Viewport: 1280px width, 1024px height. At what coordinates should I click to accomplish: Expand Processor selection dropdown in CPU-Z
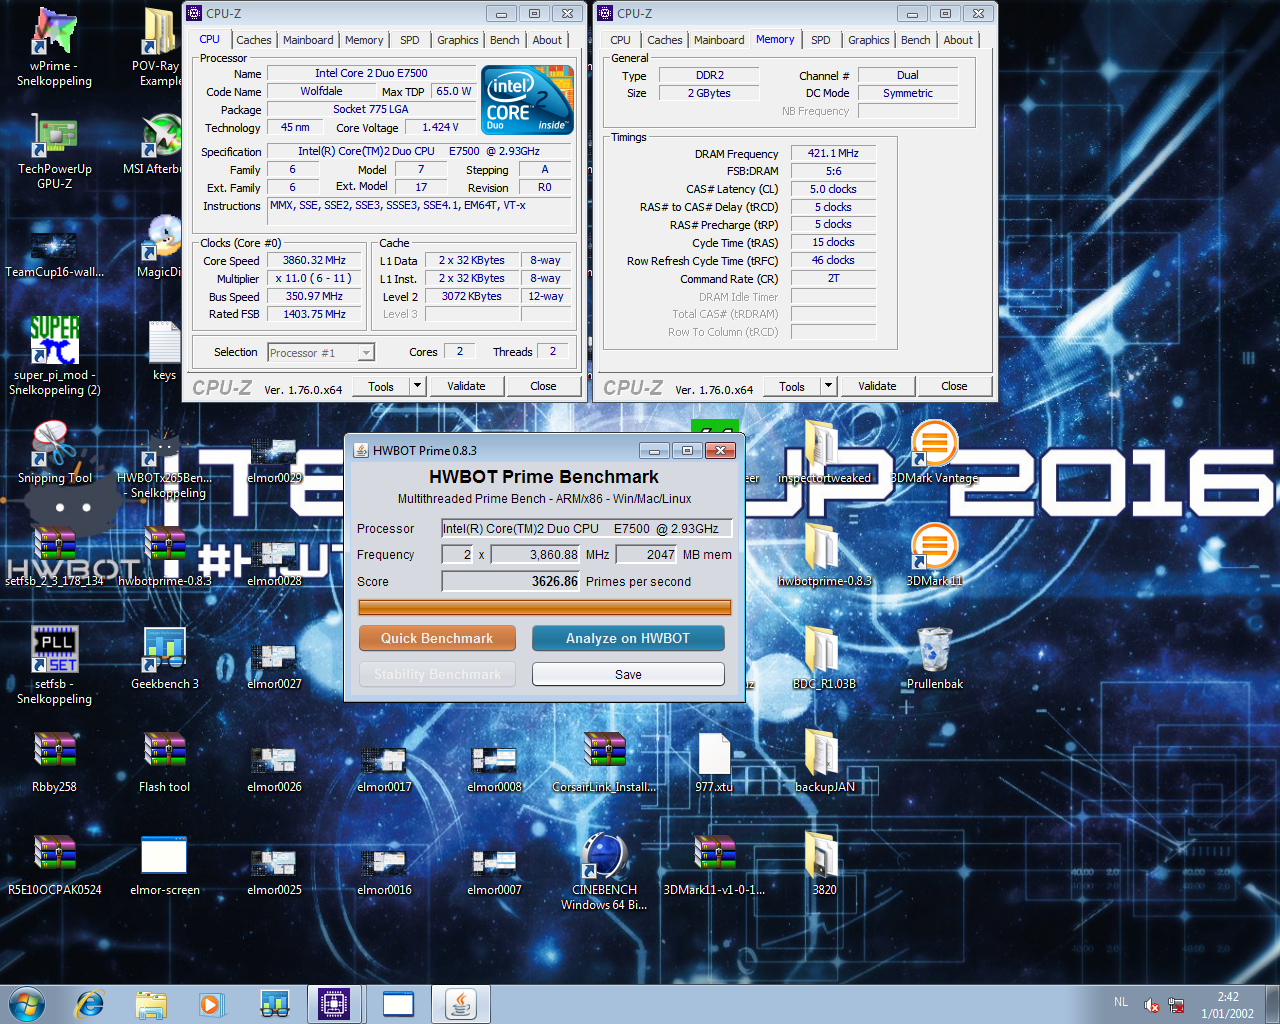click(366, 353)
